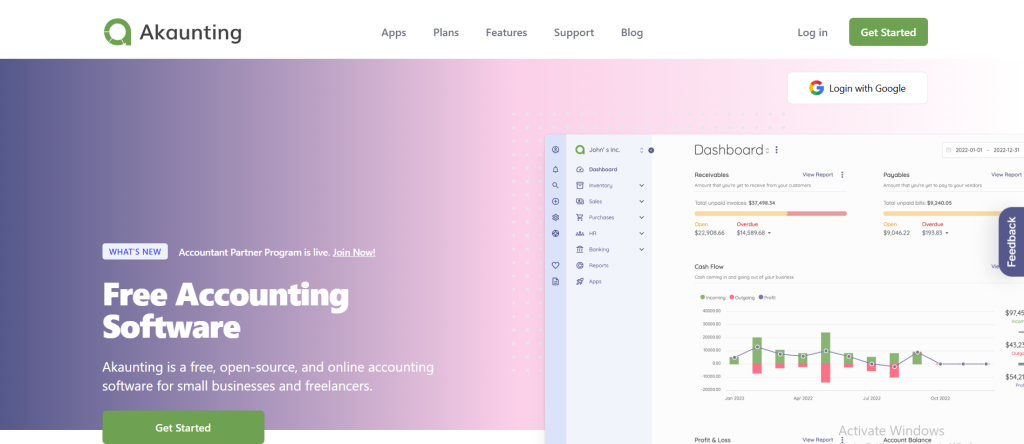Open the Dashboard title switcher arrows
Screen dimensions: 1024x444
tap(767, 151)
